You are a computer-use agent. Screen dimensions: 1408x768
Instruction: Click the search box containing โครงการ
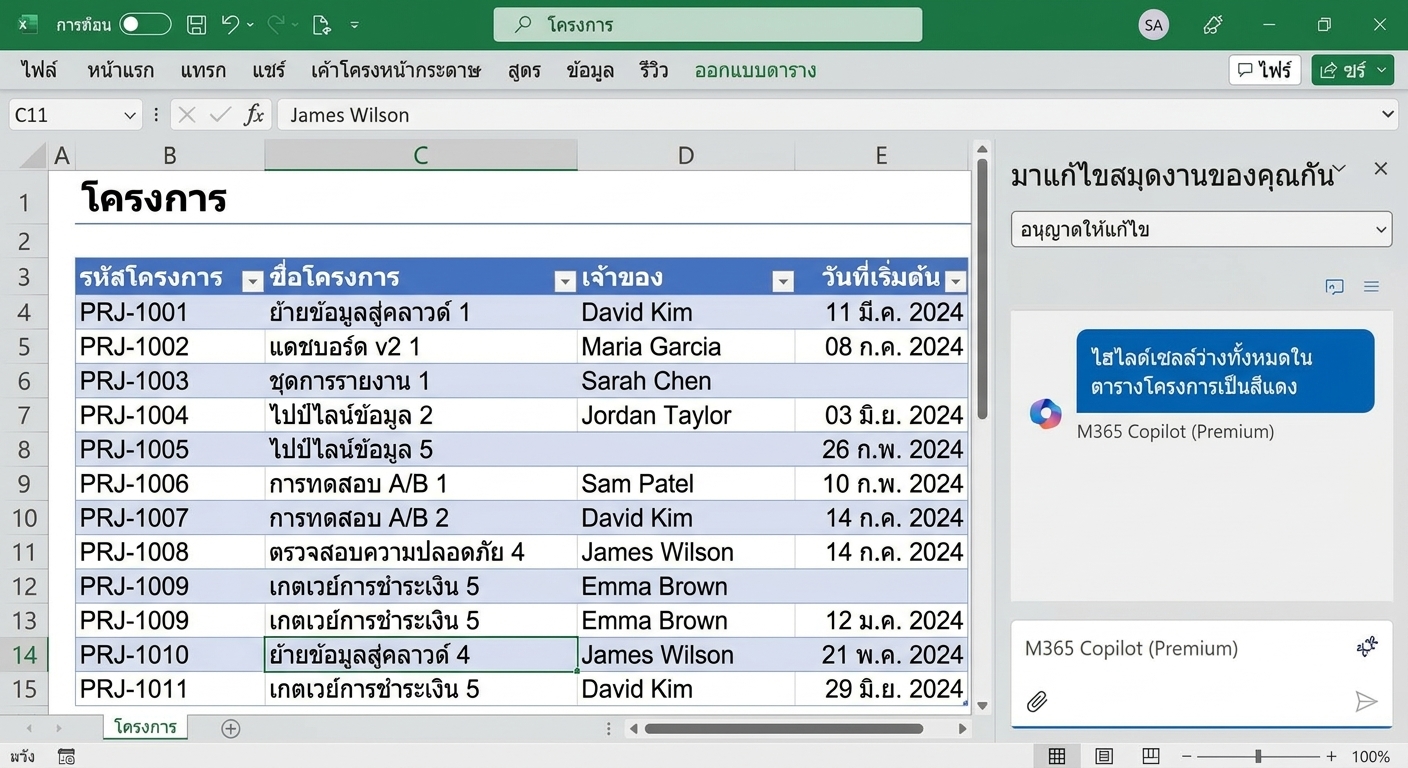click(x=707, y=25)
